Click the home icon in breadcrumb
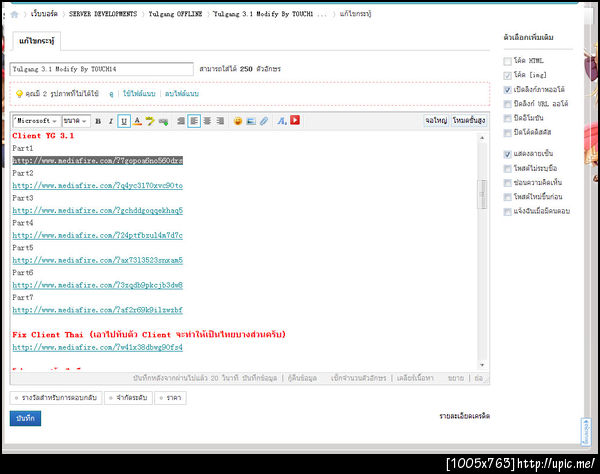This screenshot has width=600, height=474. tap(15, 15)
